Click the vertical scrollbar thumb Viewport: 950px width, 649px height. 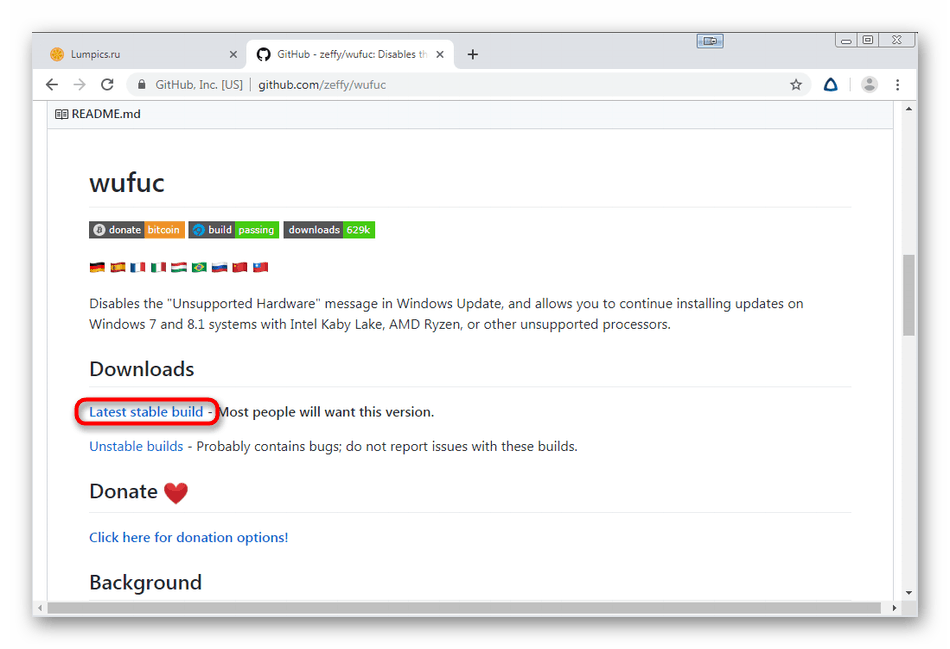[908, 295]
